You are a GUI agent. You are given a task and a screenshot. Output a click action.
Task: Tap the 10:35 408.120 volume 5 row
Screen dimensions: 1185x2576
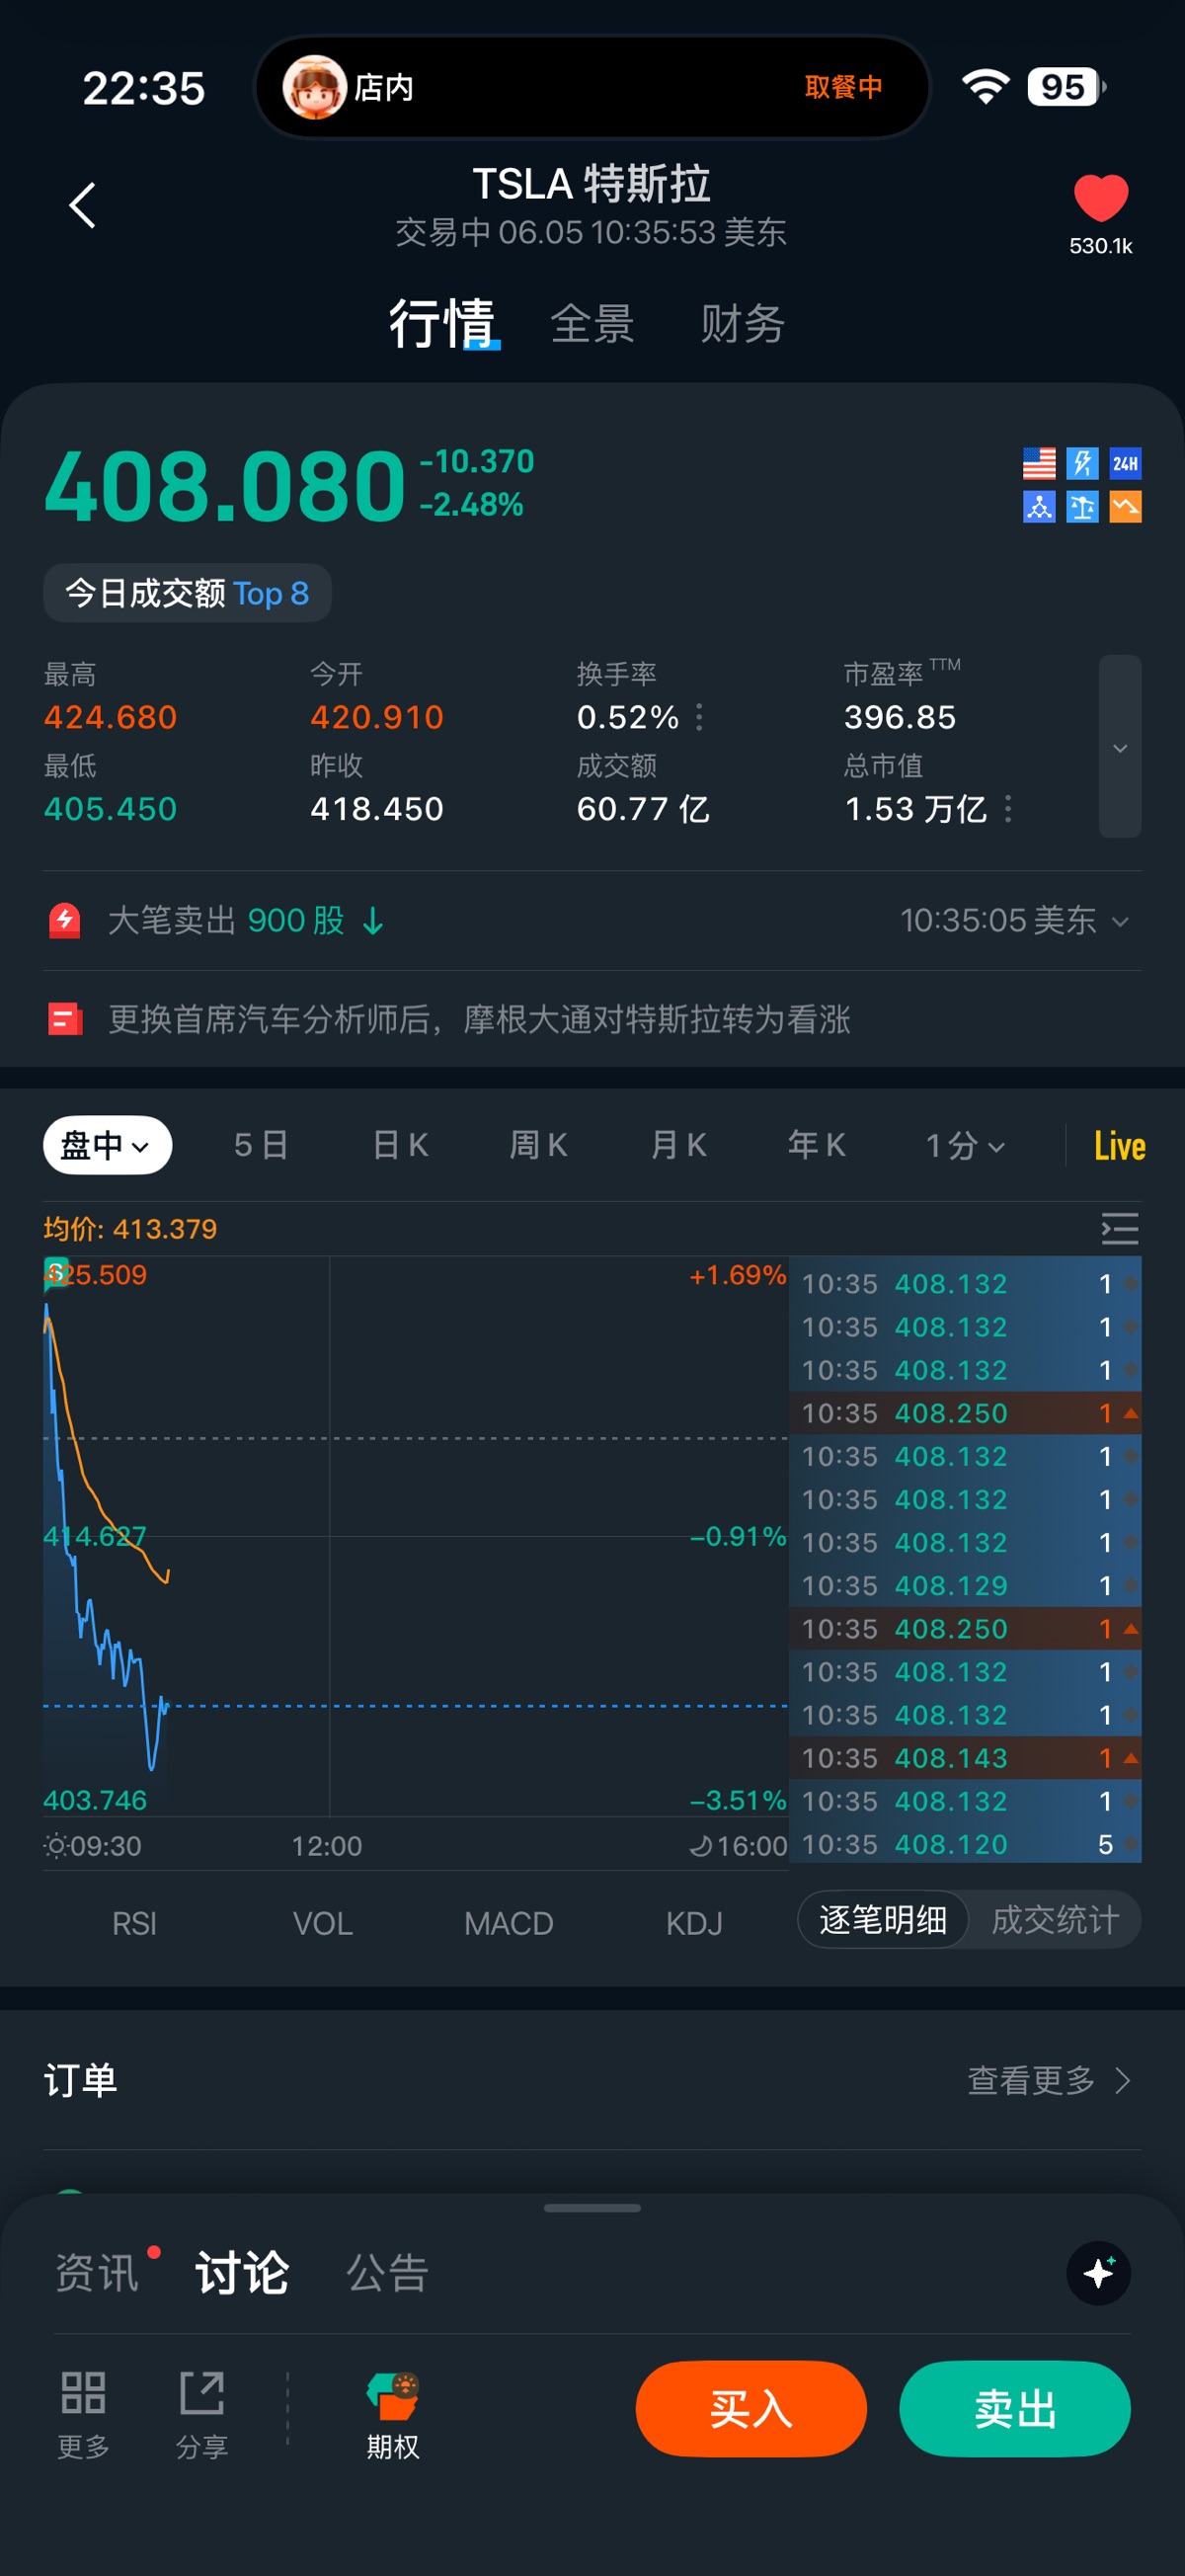coord(965,1844)
